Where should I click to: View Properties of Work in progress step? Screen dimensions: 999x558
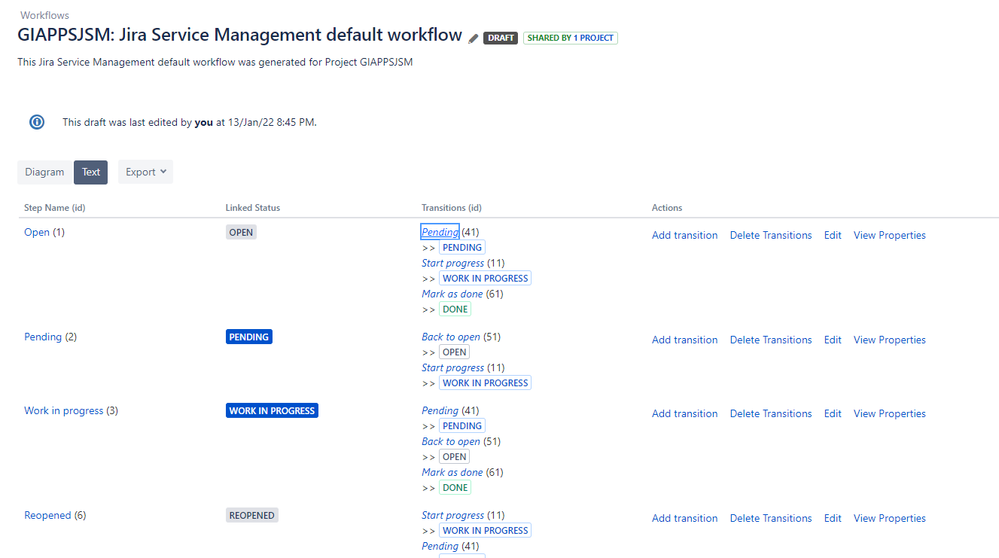[x=889, y=413]
